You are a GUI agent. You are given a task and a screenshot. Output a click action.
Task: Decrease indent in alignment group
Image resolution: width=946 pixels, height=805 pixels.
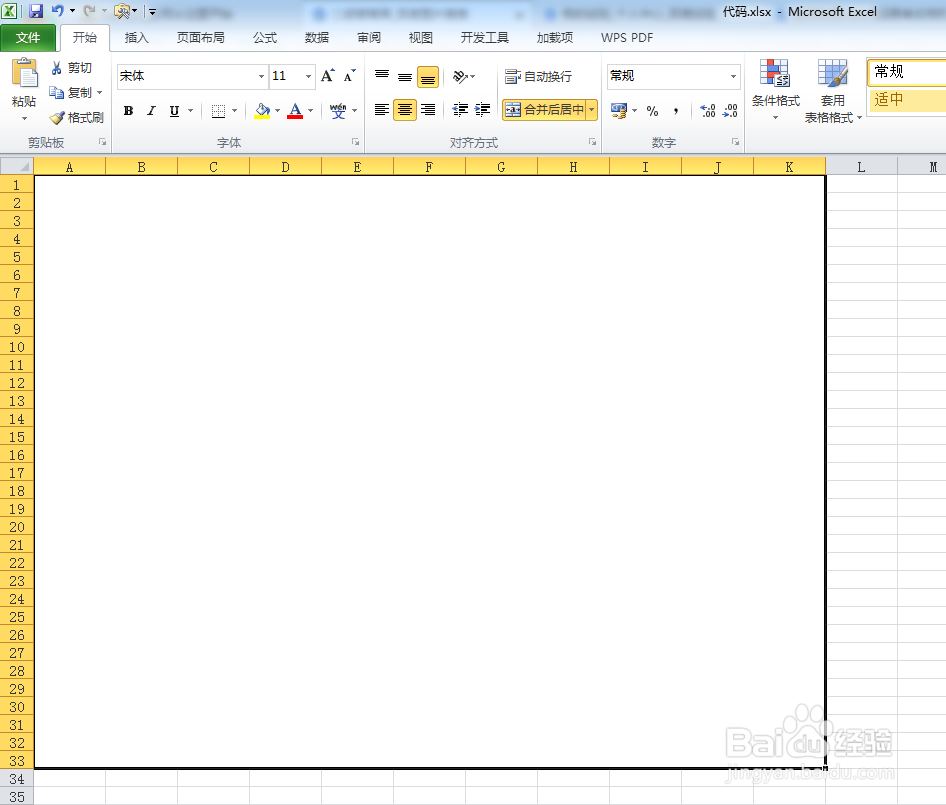click(460, 110)
